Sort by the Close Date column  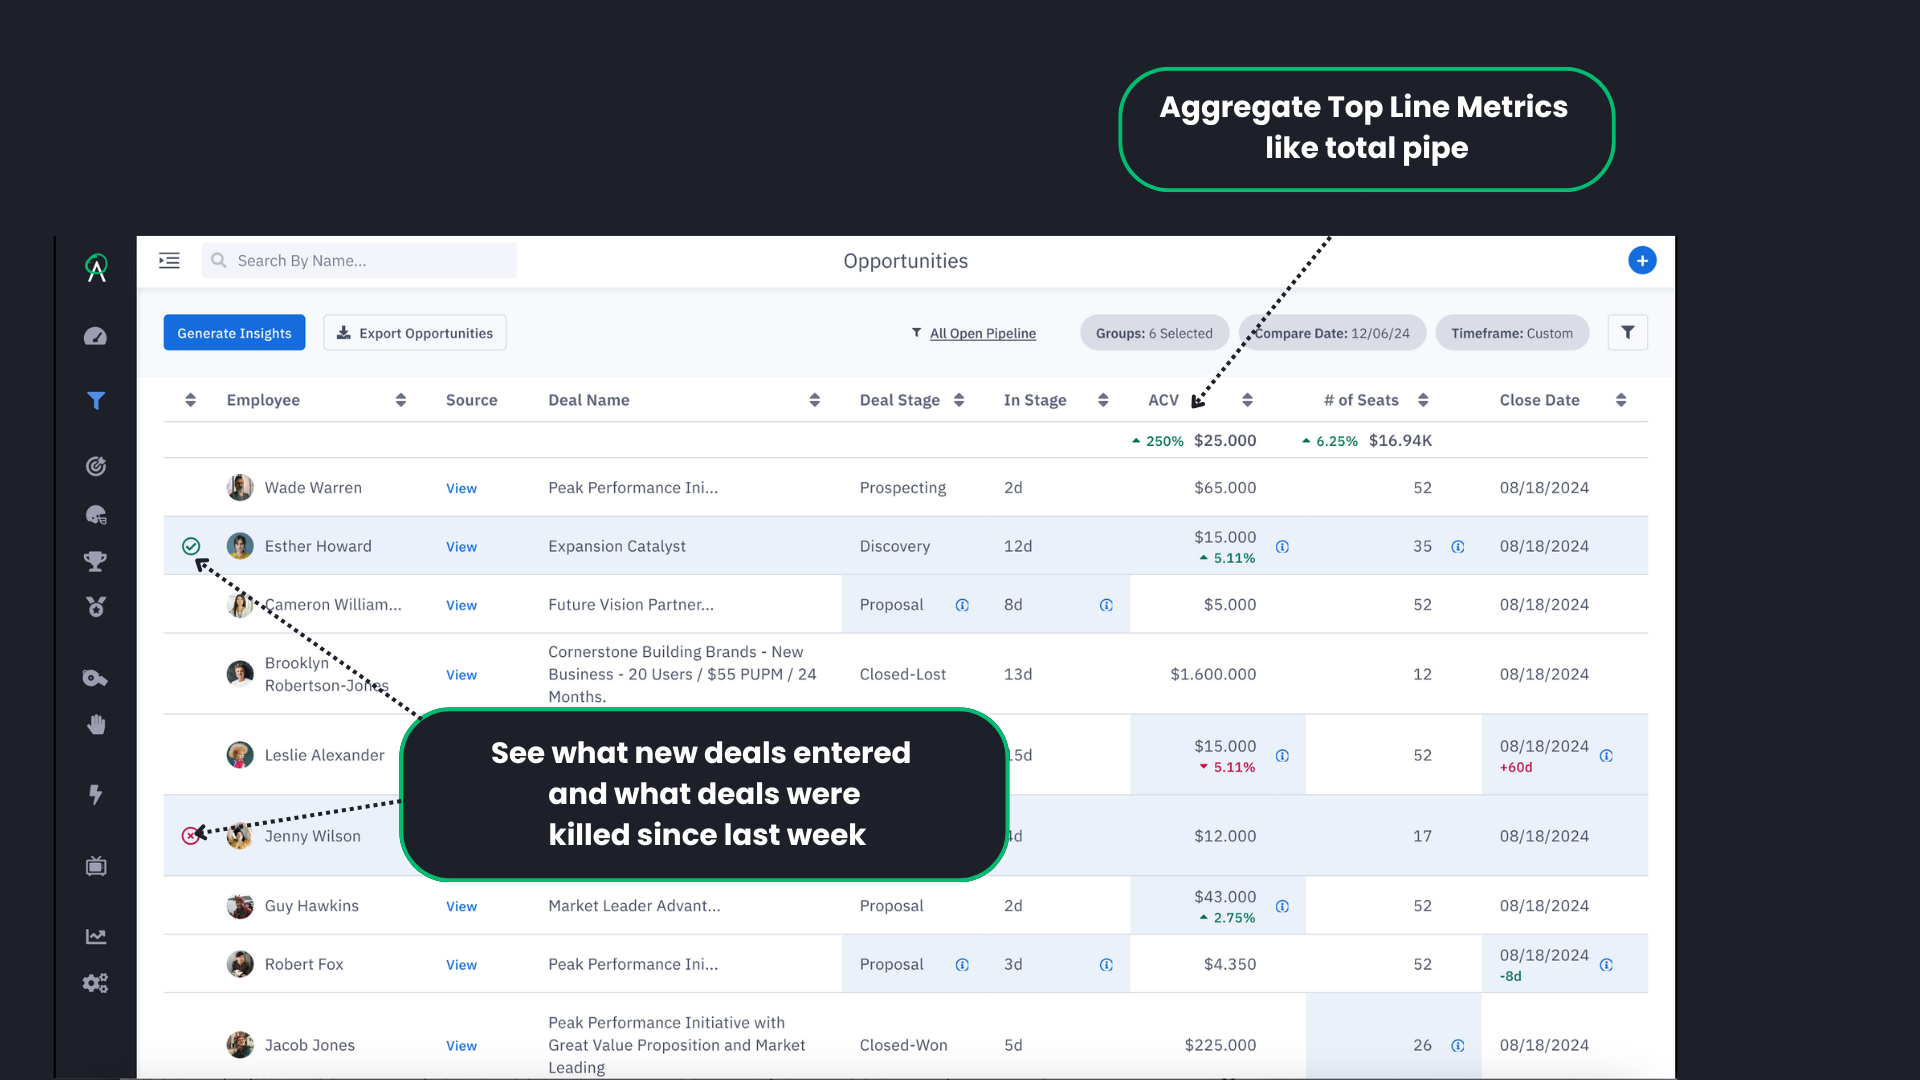(1621, 400)
